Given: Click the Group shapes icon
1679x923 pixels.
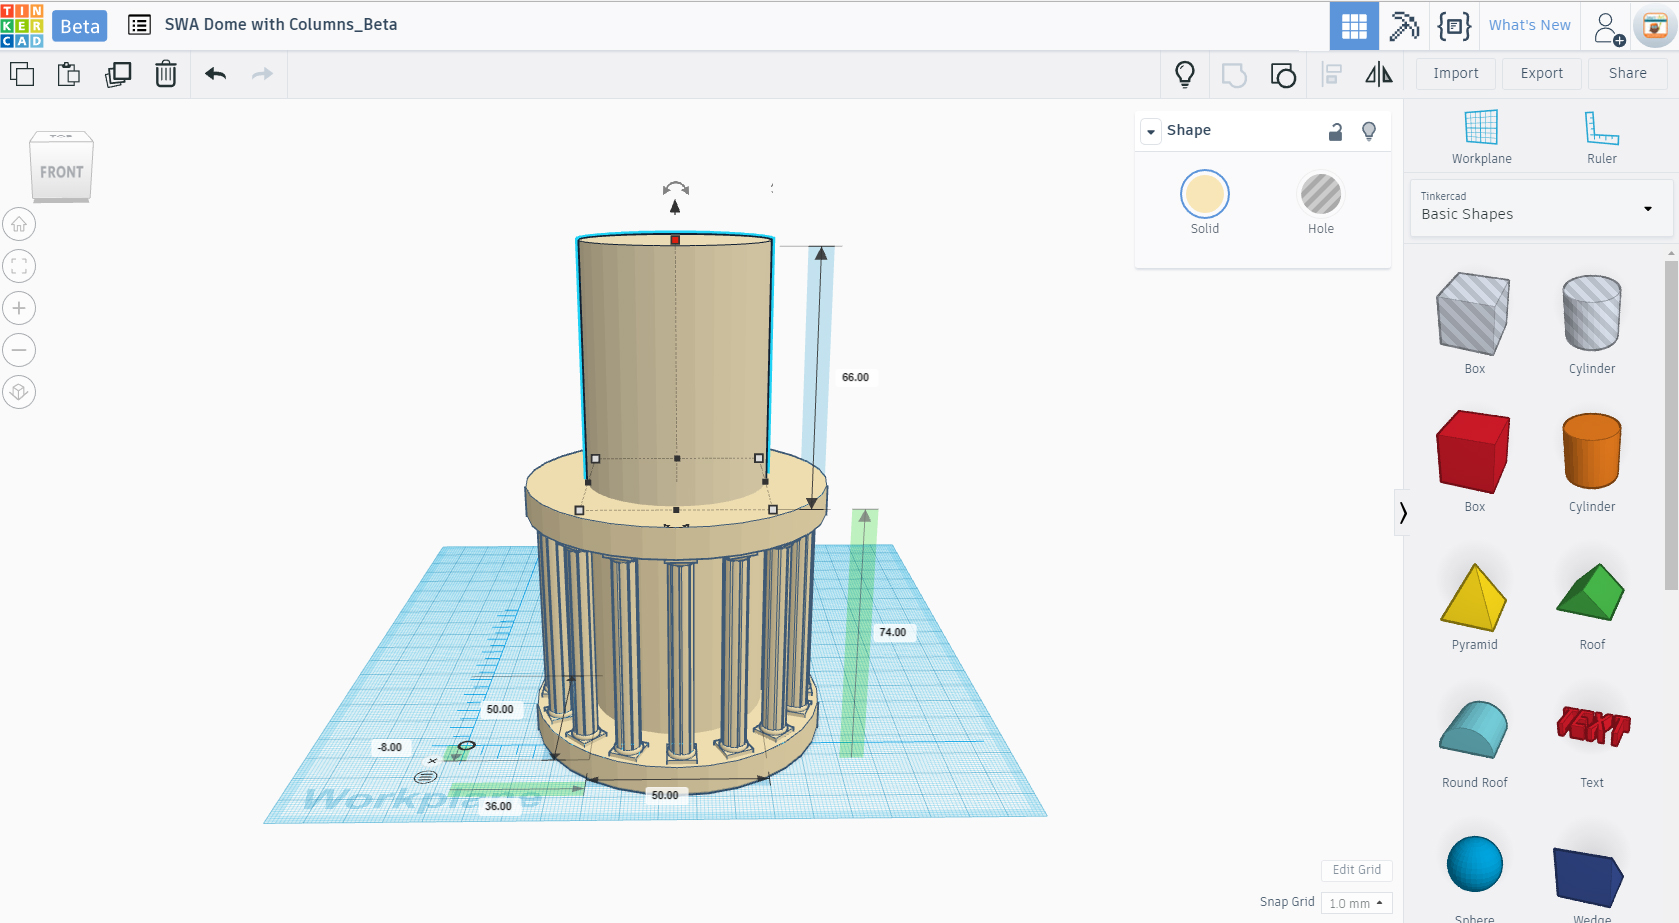Looking at the screenshot, I should [x=1235, y=75].
